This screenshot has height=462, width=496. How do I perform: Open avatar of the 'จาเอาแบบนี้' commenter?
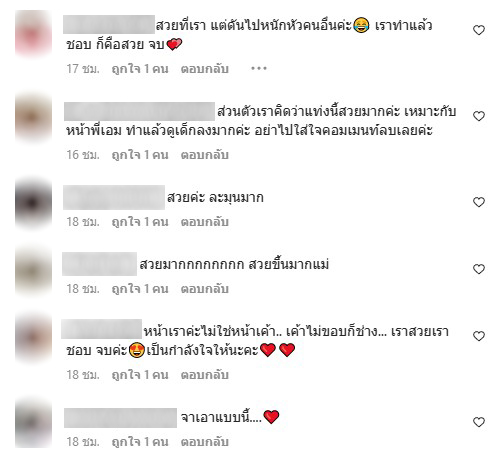tap(33, 423)
